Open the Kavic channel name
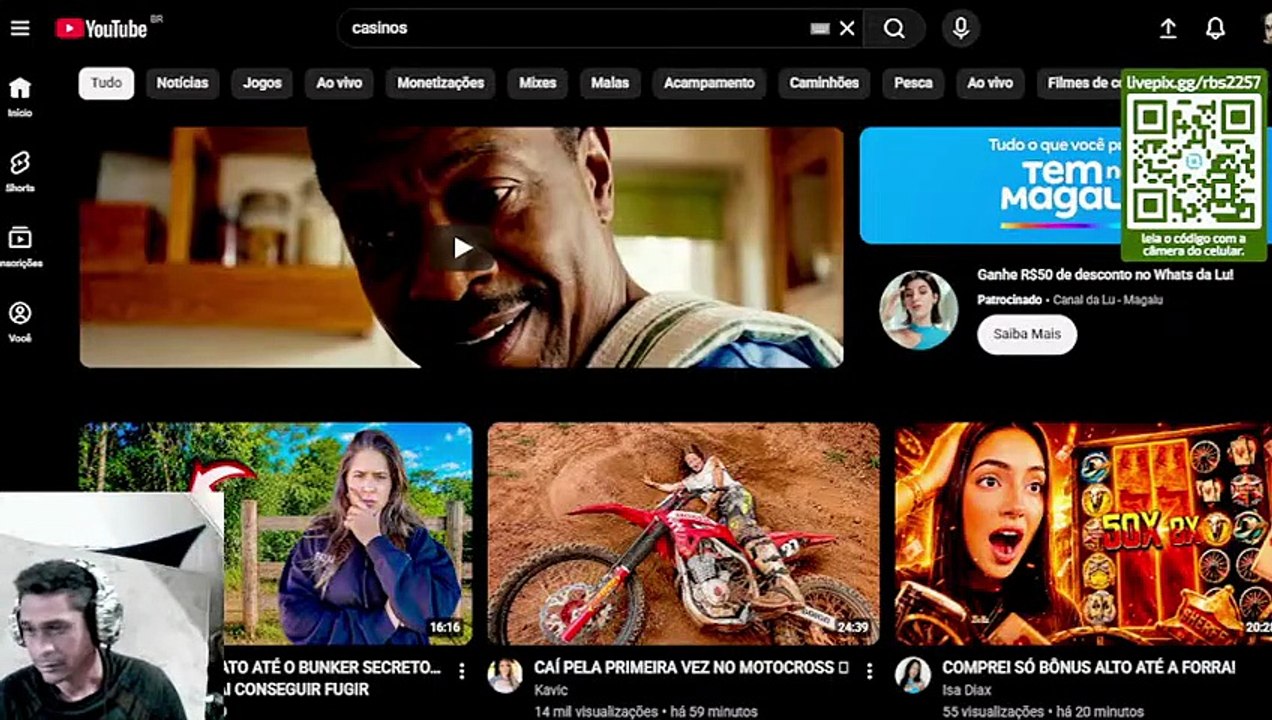The image size is (1272, 720). pyautogui.click(x=551, y=690)
